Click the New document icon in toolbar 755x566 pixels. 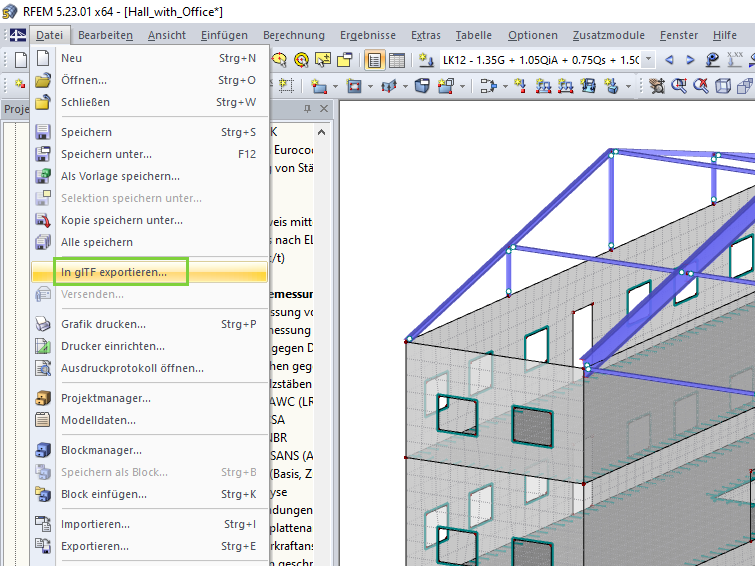click(x=21, y=60)
